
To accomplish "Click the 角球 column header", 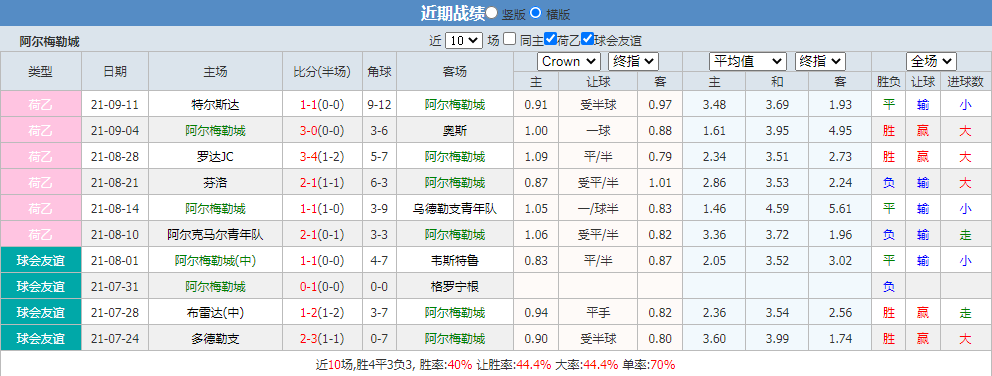I will pyautogui.click(x=380, y=72).
